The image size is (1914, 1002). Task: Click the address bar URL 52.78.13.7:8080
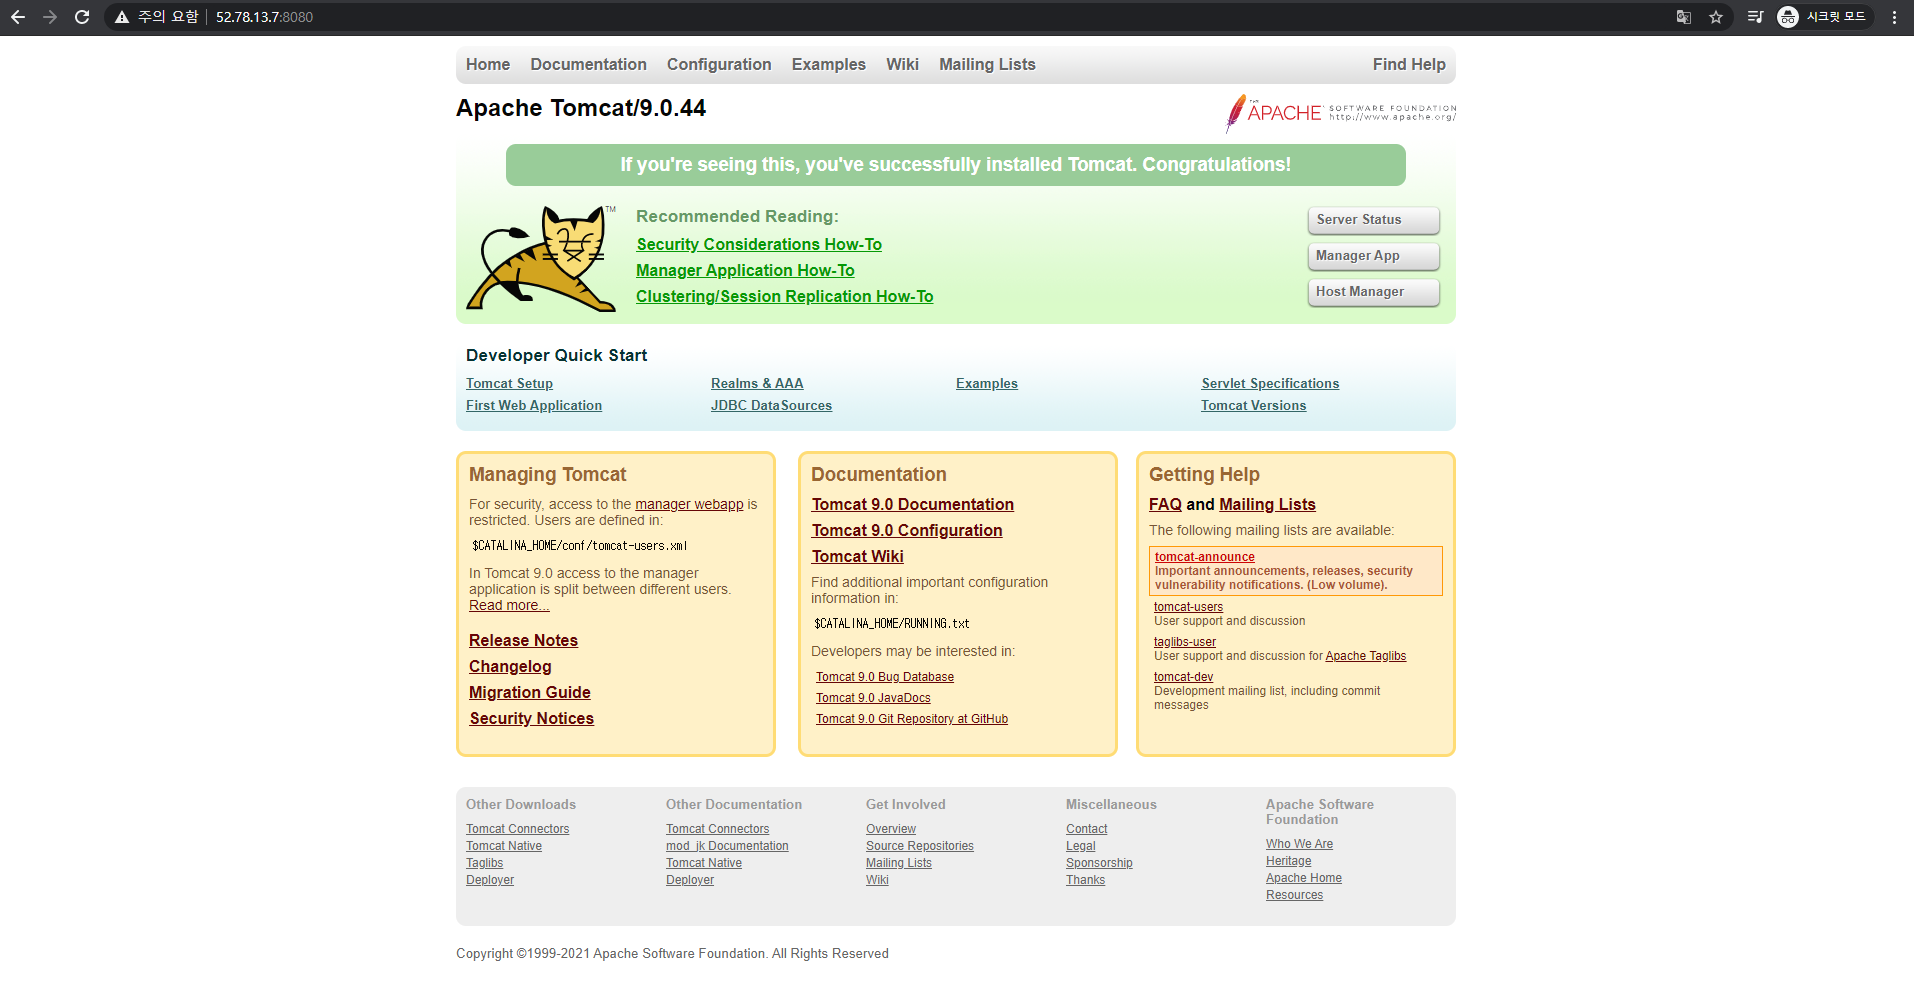click(x=264, y=17)
